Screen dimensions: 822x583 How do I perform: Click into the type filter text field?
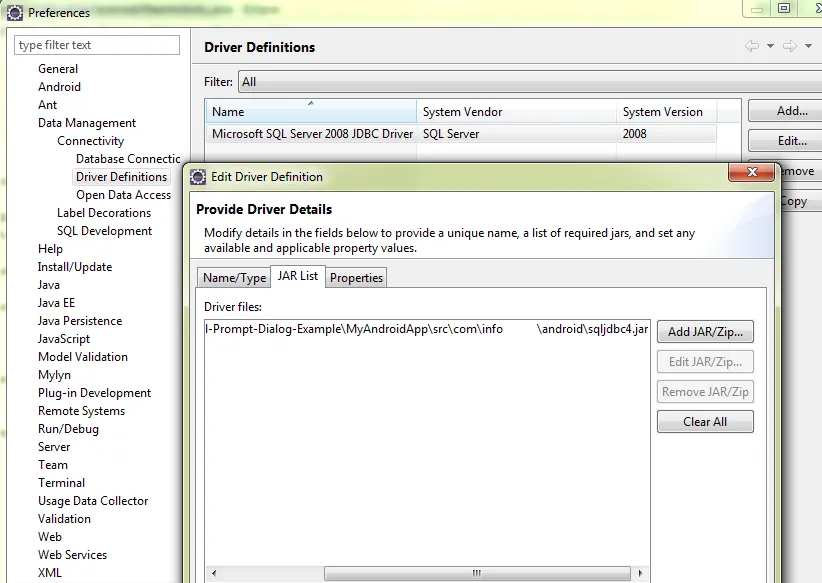pos(97,45)
